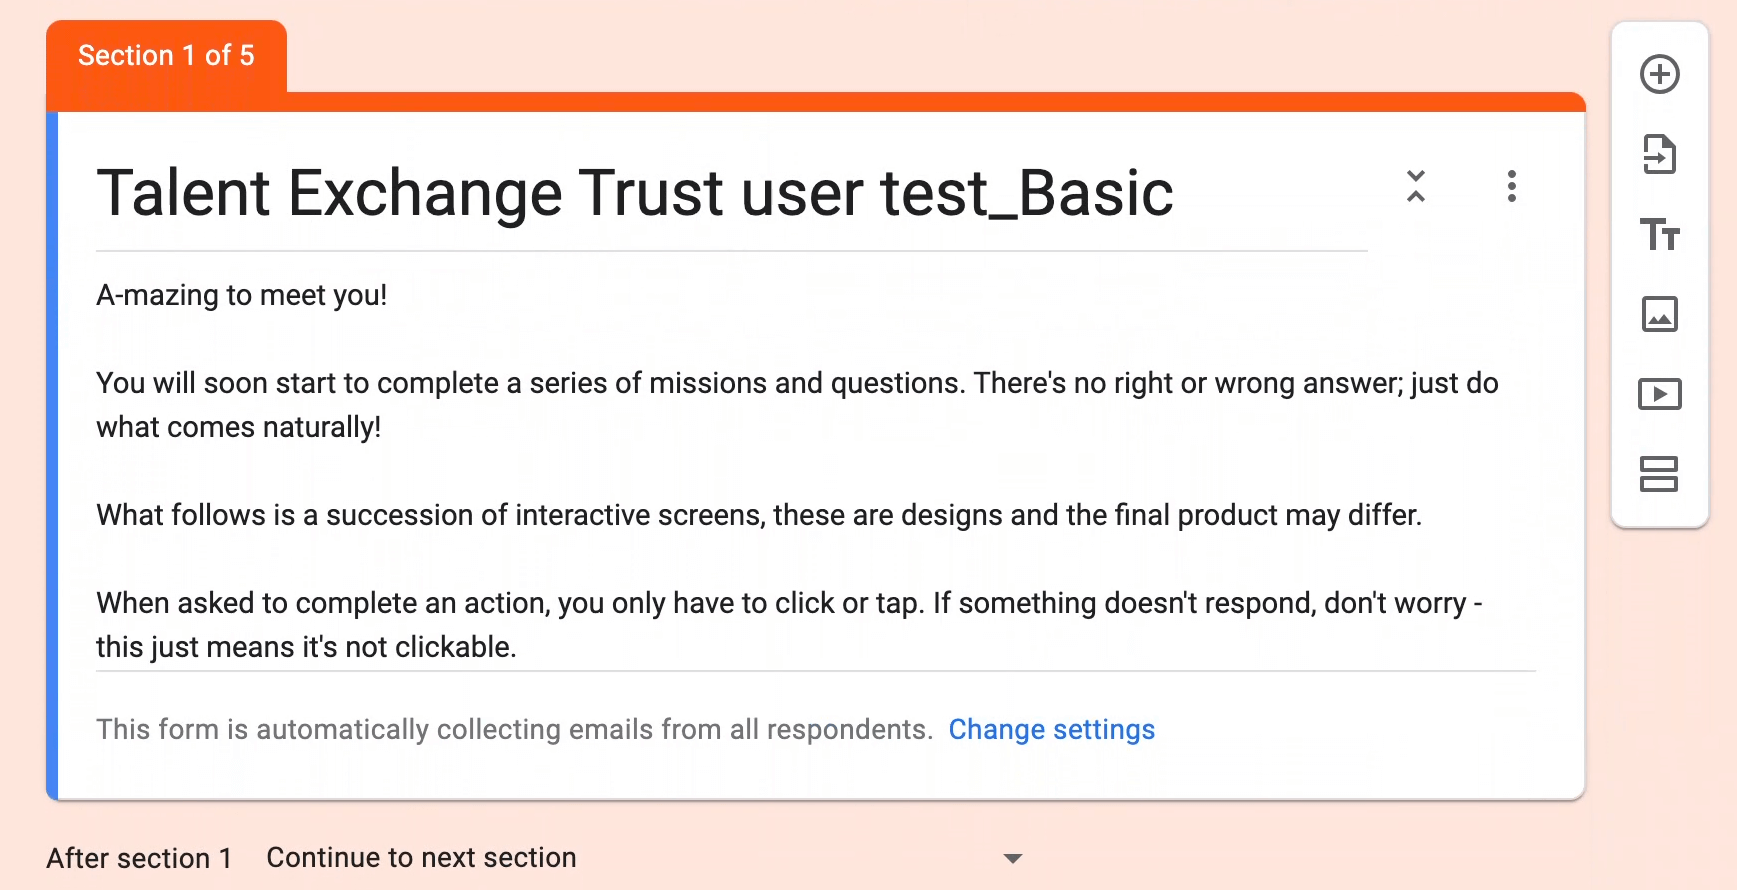
Task: Select the 'Section 1 of 5' tab label
Action: pyautogui.click(x=166, y=56)
